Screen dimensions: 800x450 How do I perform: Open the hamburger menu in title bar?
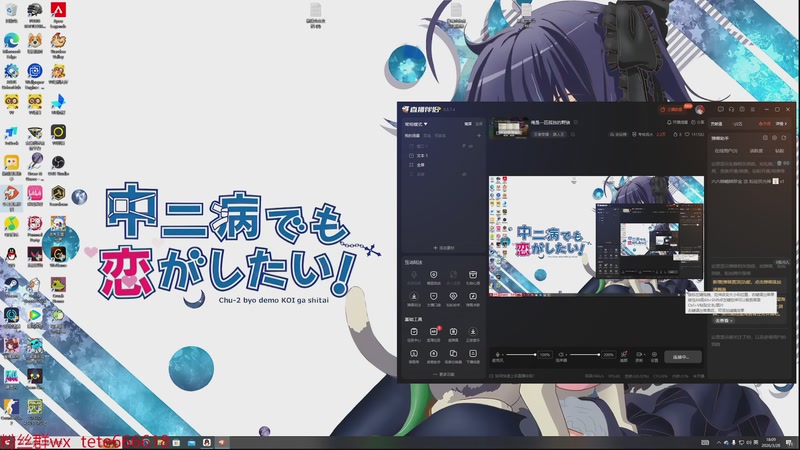pyautogui.click(x=753, y=109)
